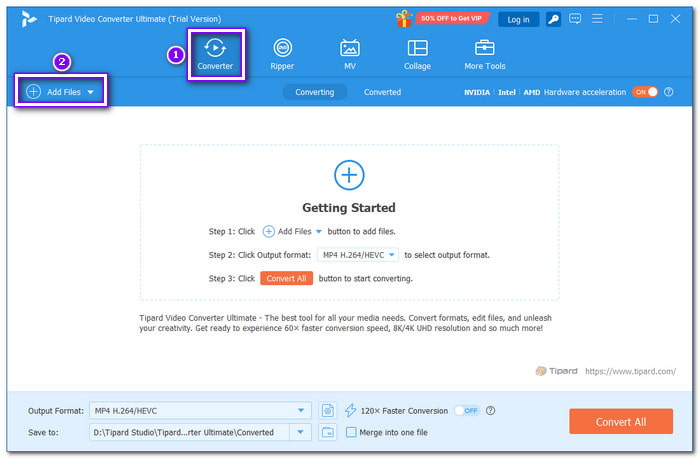Image resolution: width=700 pixels, height=459 pixels.
Task: Click the NVIDIA label
Action: point(477,92)
